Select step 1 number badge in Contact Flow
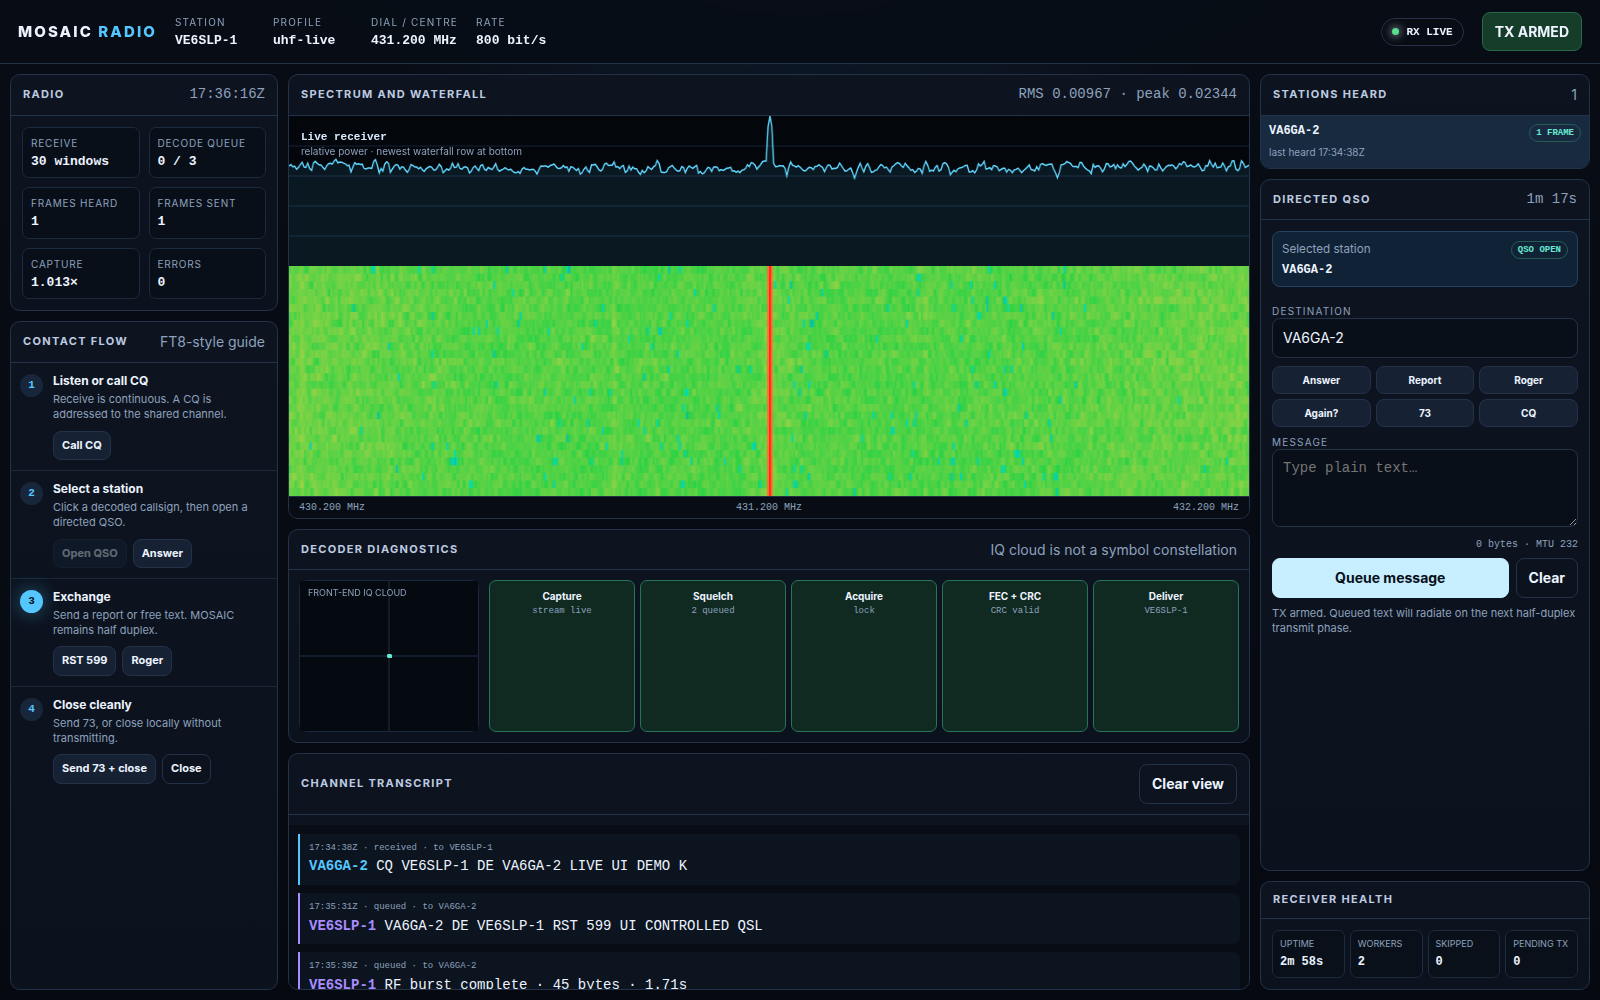Image resolution: width=1600 pixels, height=1000 pixels. pos(31,384)
